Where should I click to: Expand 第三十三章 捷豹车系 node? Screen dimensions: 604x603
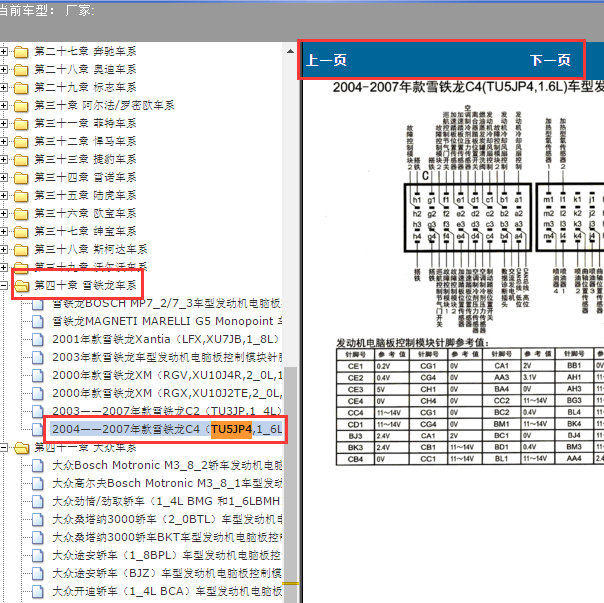(3, 159)
